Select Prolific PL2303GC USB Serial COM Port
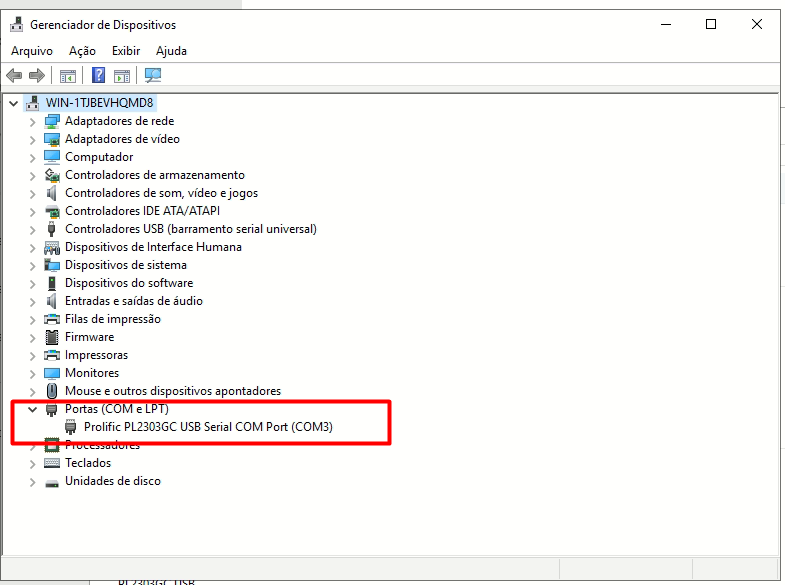Viewport: 785px width, 585px height. [208, 427]
